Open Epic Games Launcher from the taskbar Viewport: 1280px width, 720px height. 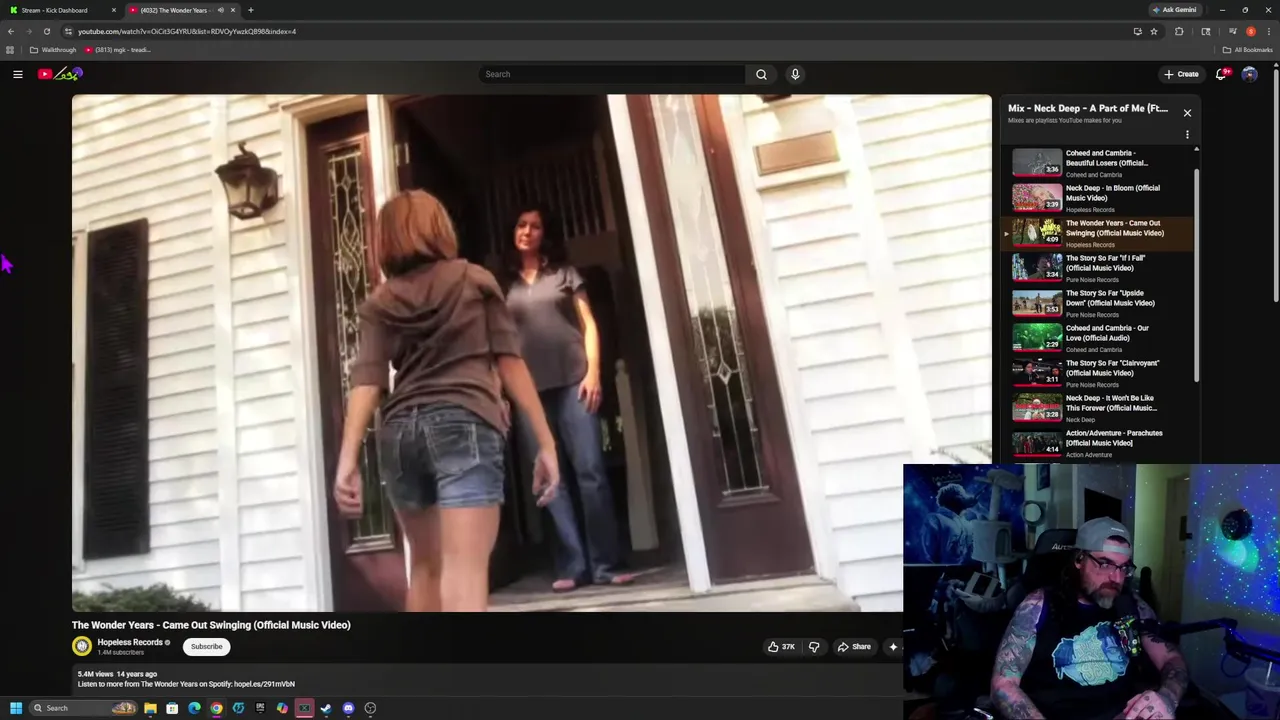[x=260, y=708]
